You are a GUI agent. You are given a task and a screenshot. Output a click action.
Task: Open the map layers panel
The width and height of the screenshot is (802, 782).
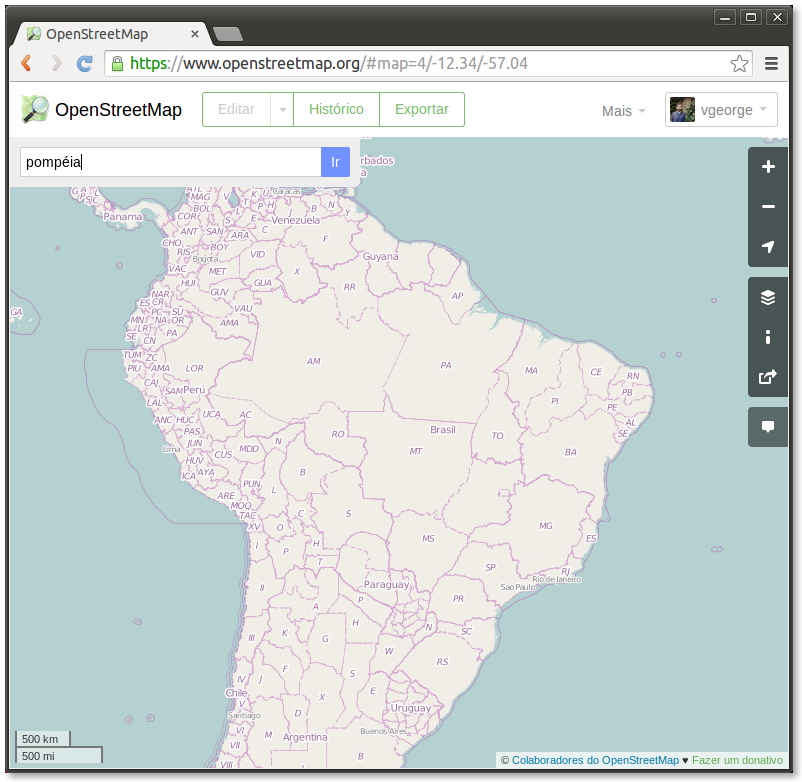point(768,297)
